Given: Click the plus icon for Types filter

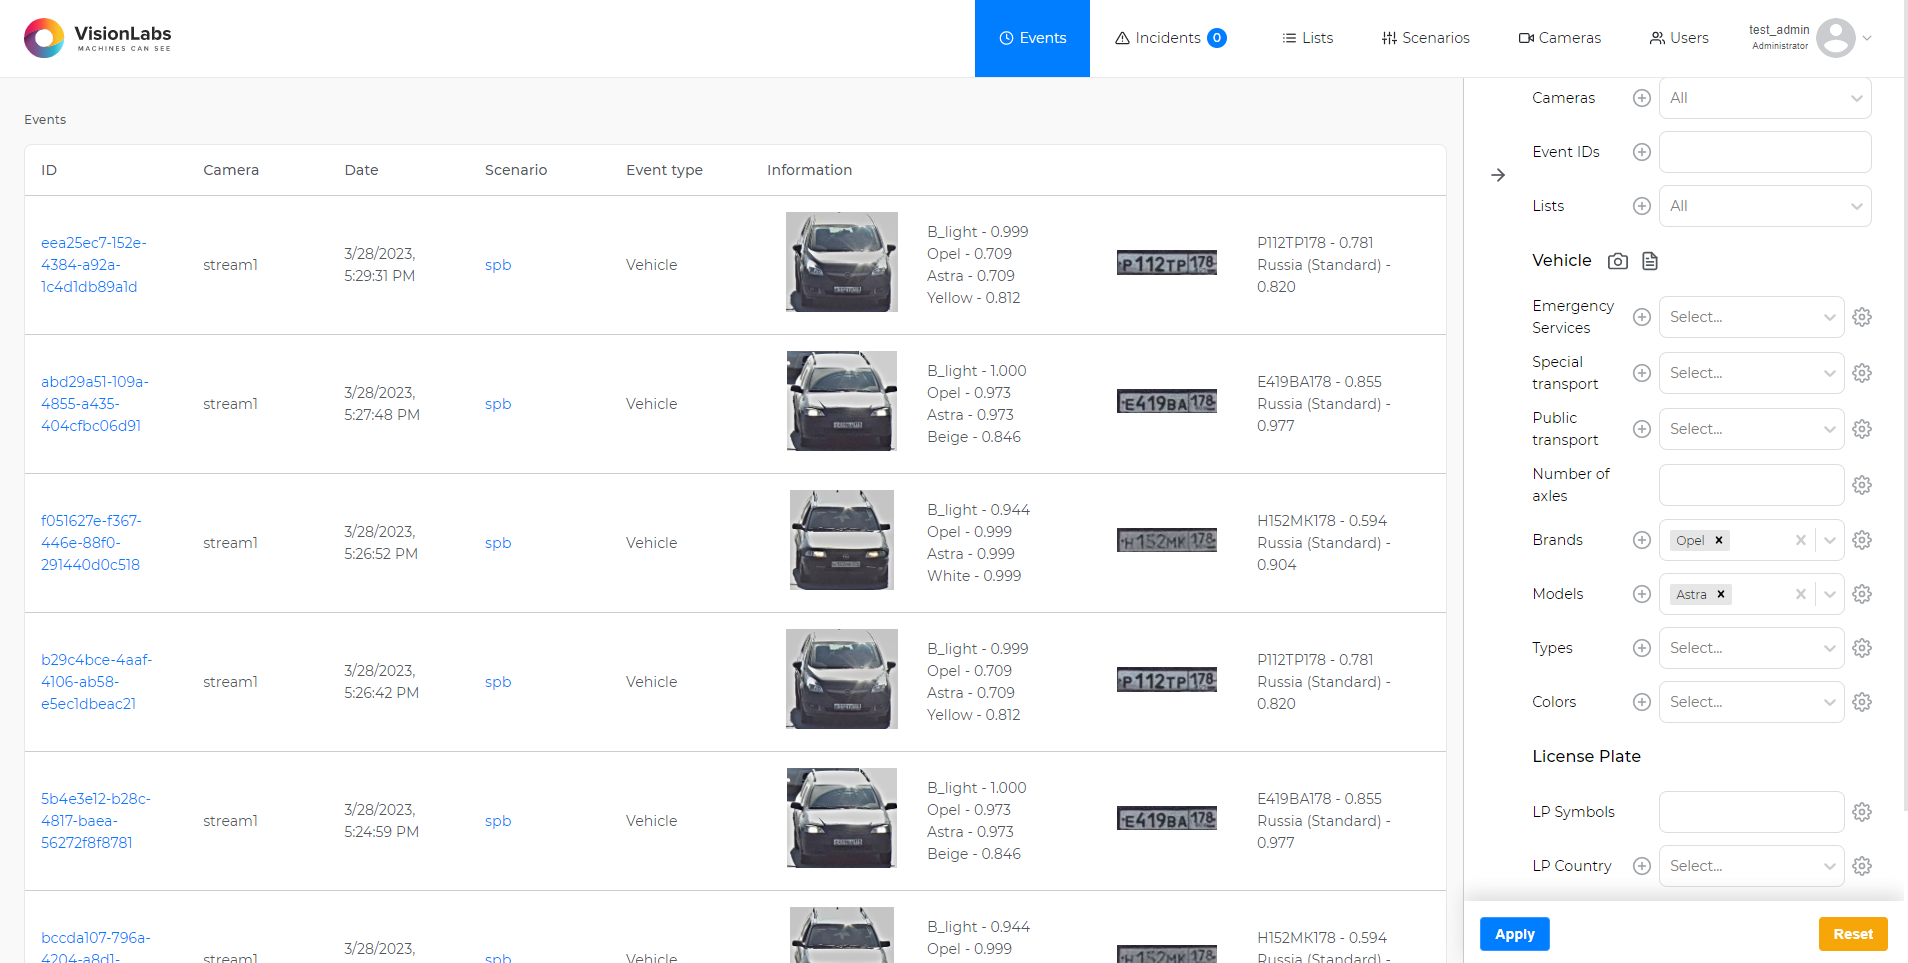Looking at the screenshot, I should point(1642,648).
